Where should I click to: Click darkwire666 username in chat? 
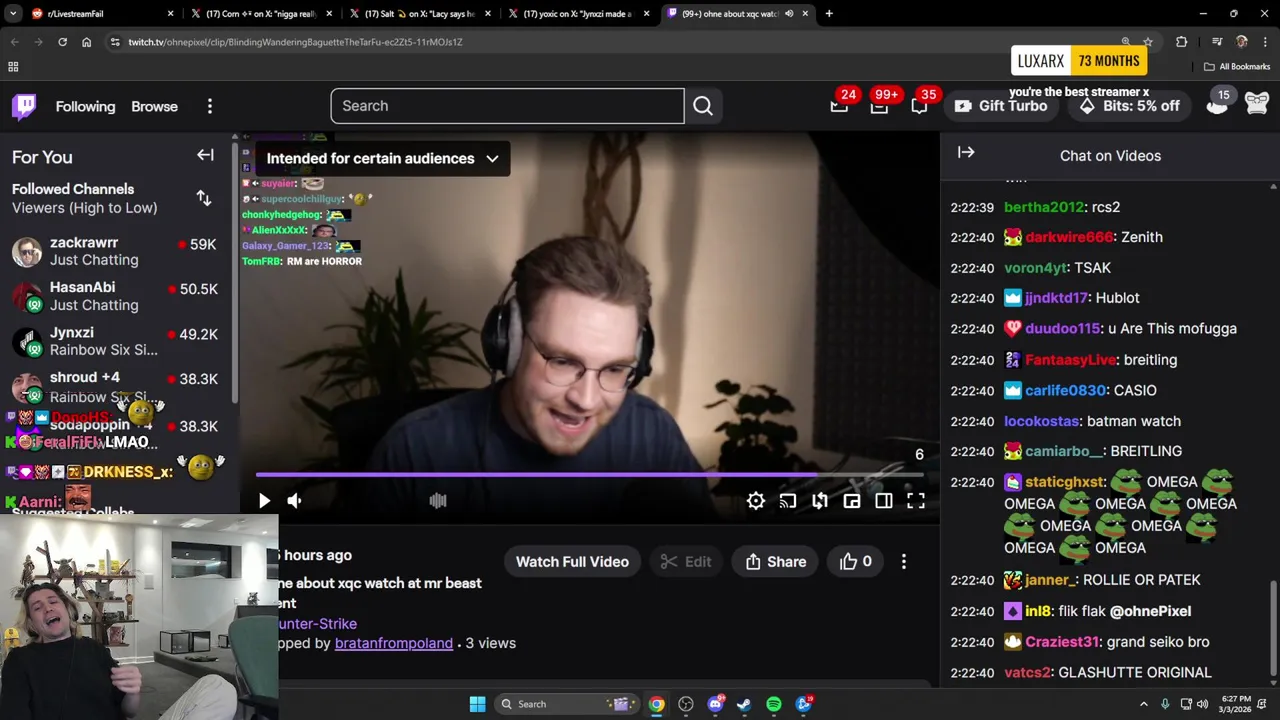(1069, 237)
